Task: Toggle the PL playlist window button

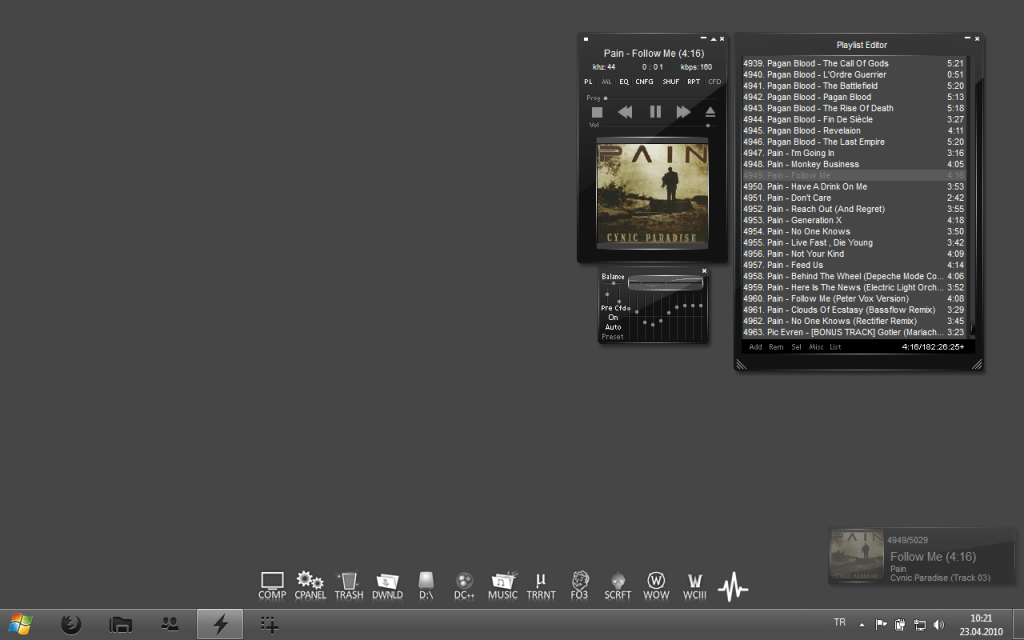Action: (588, 82)
